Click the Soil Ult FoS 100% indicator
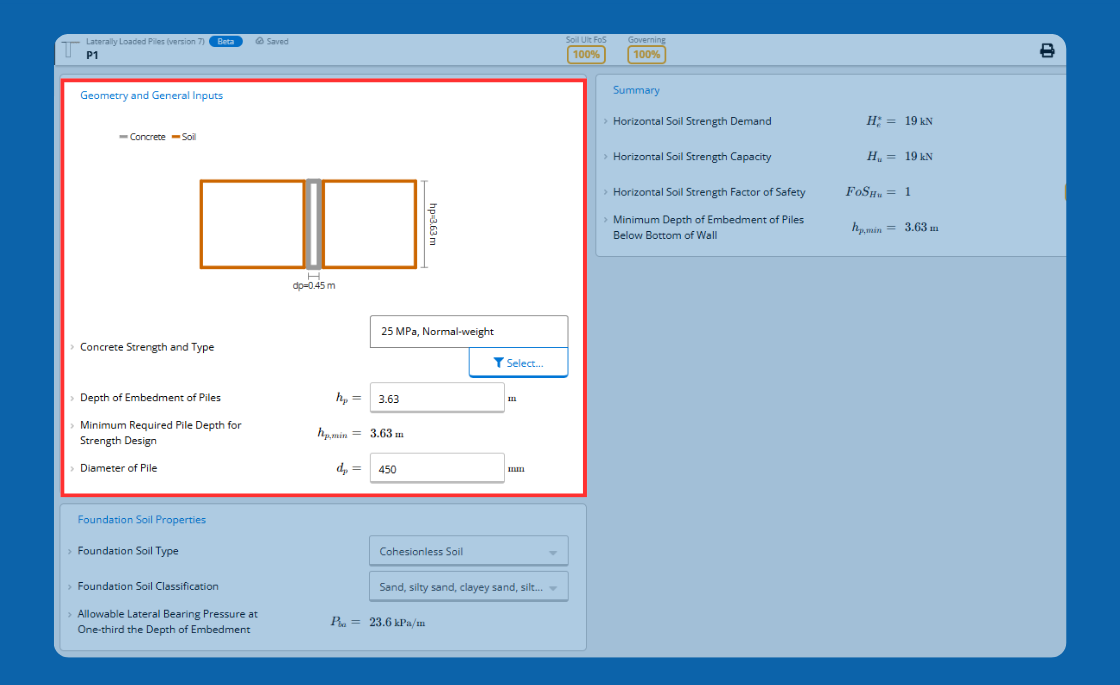The image size is (1120, 685). (586, 54)
